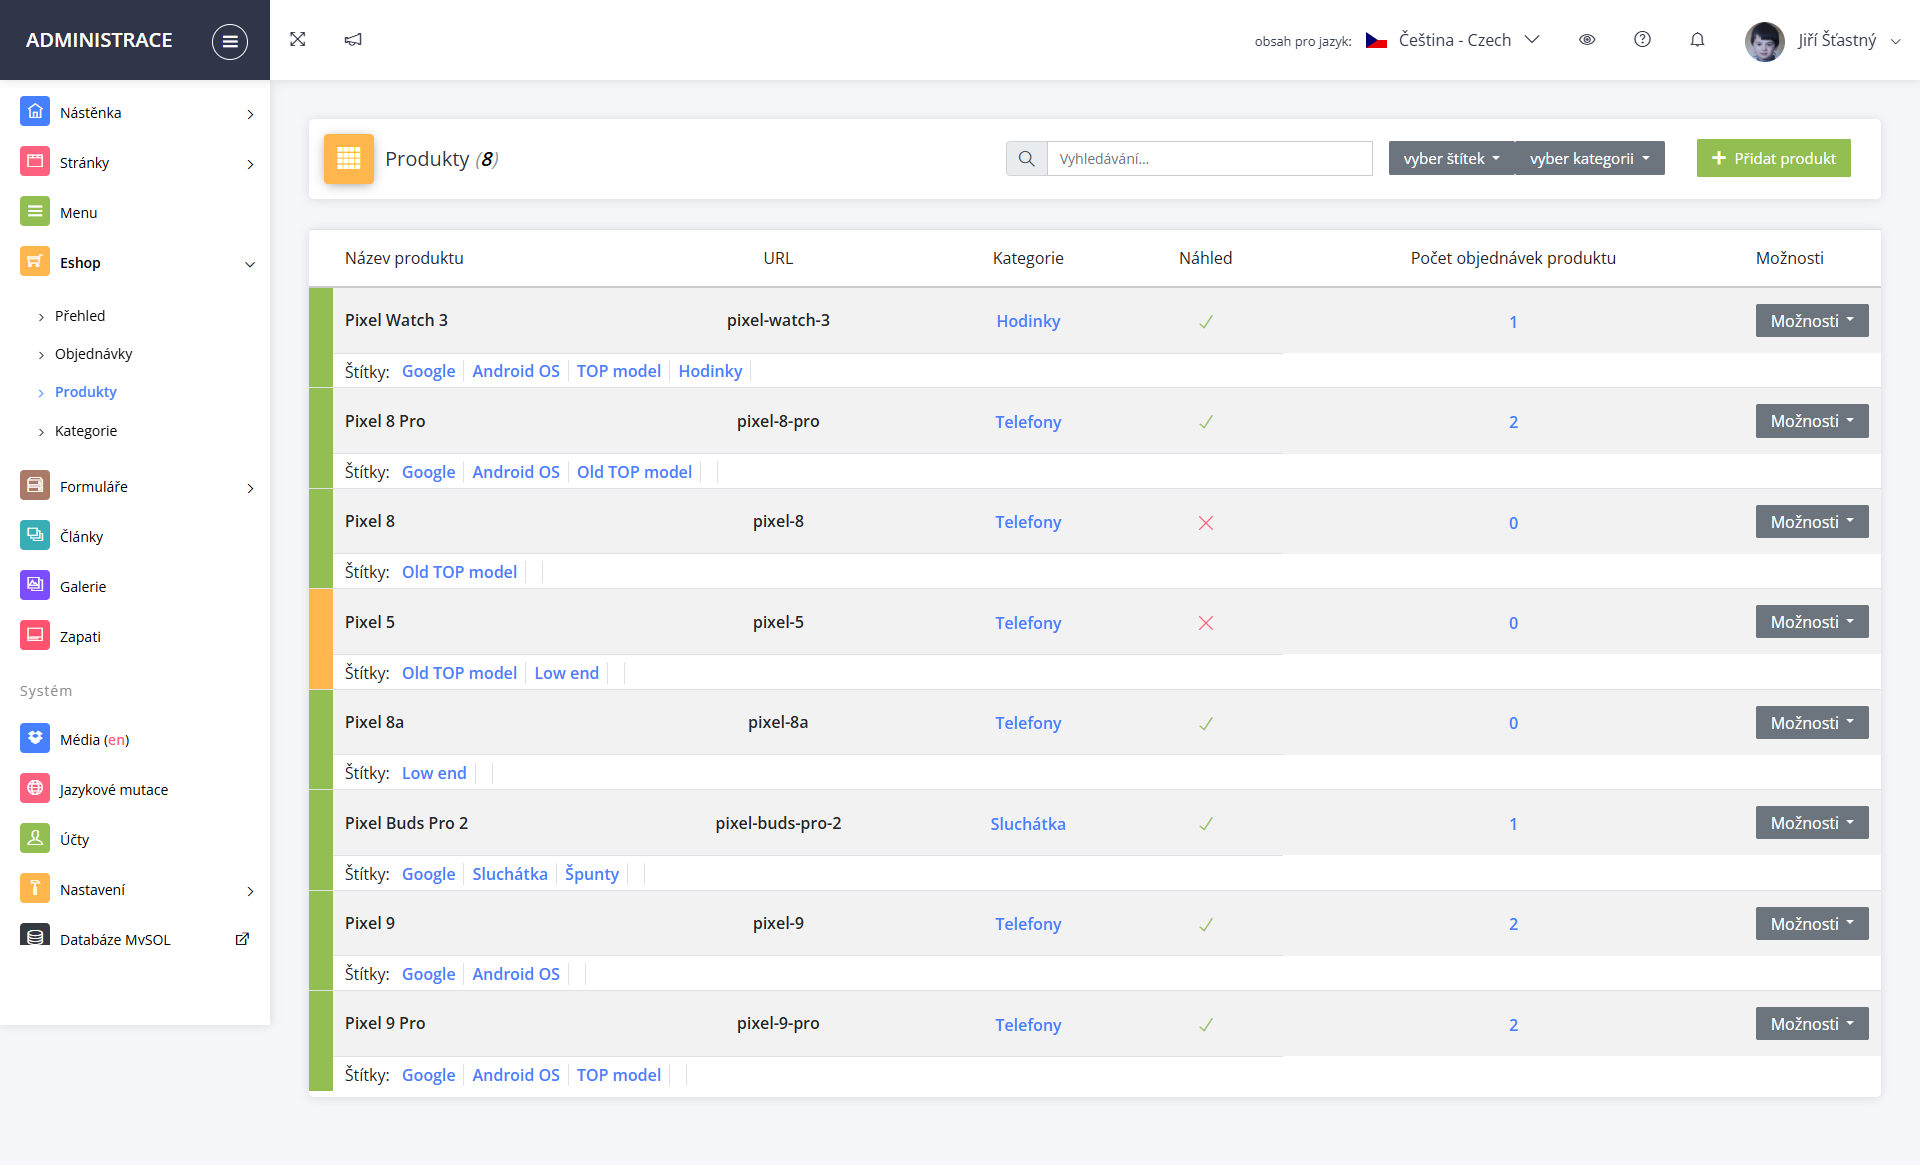Click the Formuláře icon
This screenshot has height=1165, width=1920.
[x=35, y=485]
